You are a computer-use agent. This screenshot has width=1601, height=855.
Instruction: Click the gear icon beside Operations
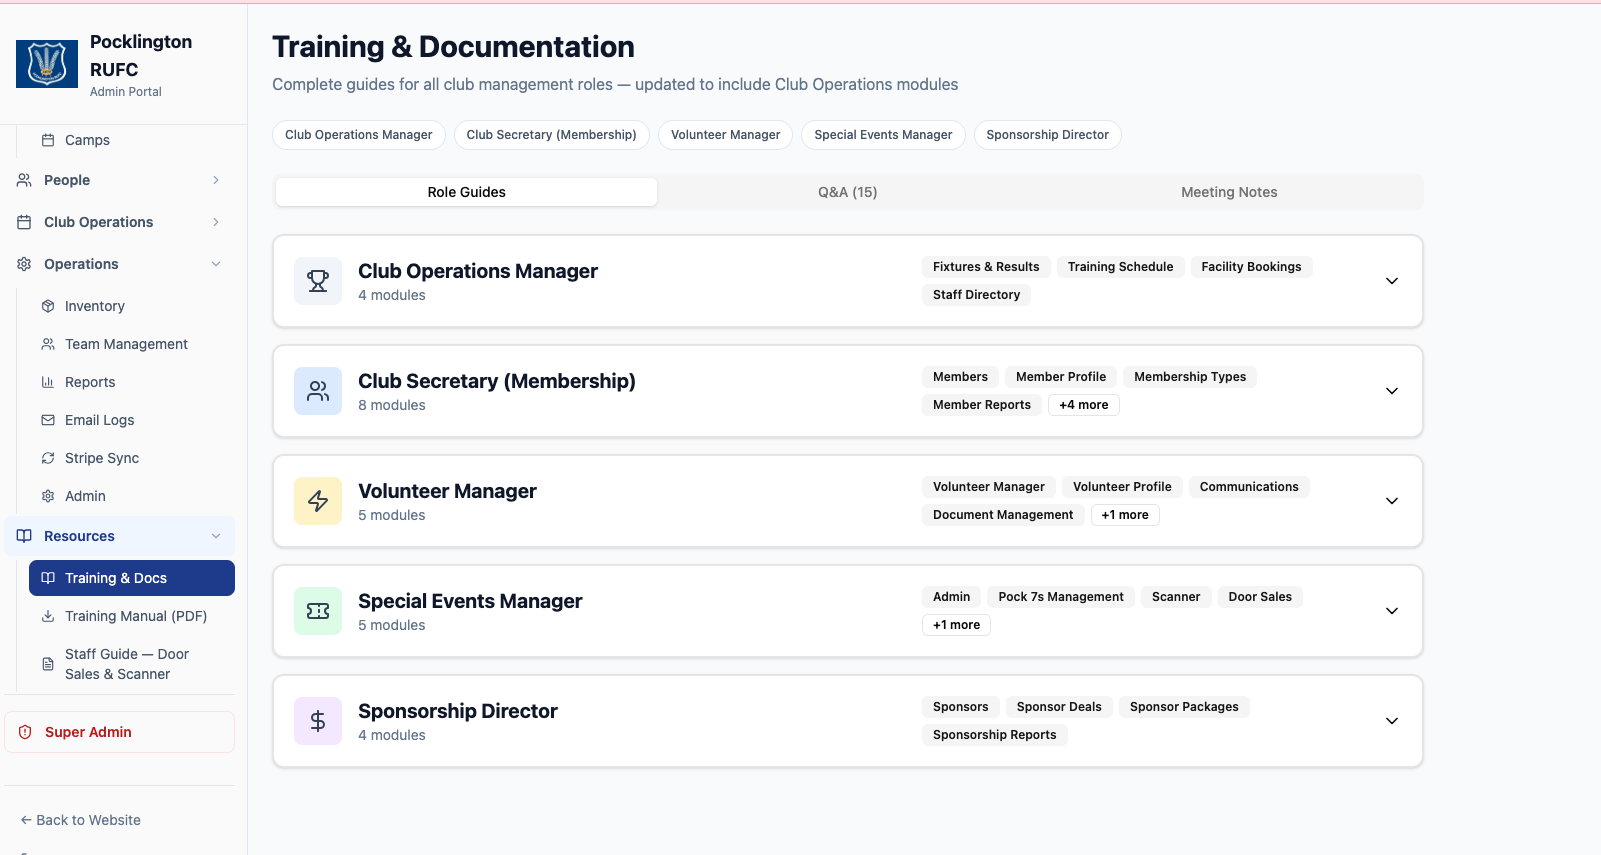[x=24, y=264]
